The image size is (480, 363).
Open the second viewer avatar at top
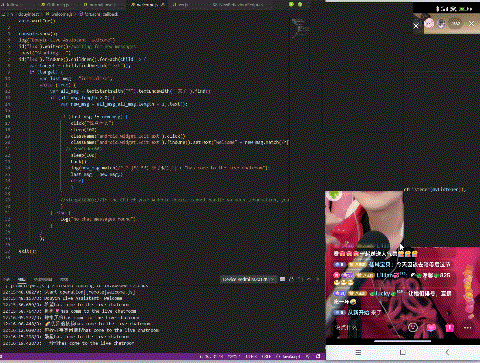[441, 23]
